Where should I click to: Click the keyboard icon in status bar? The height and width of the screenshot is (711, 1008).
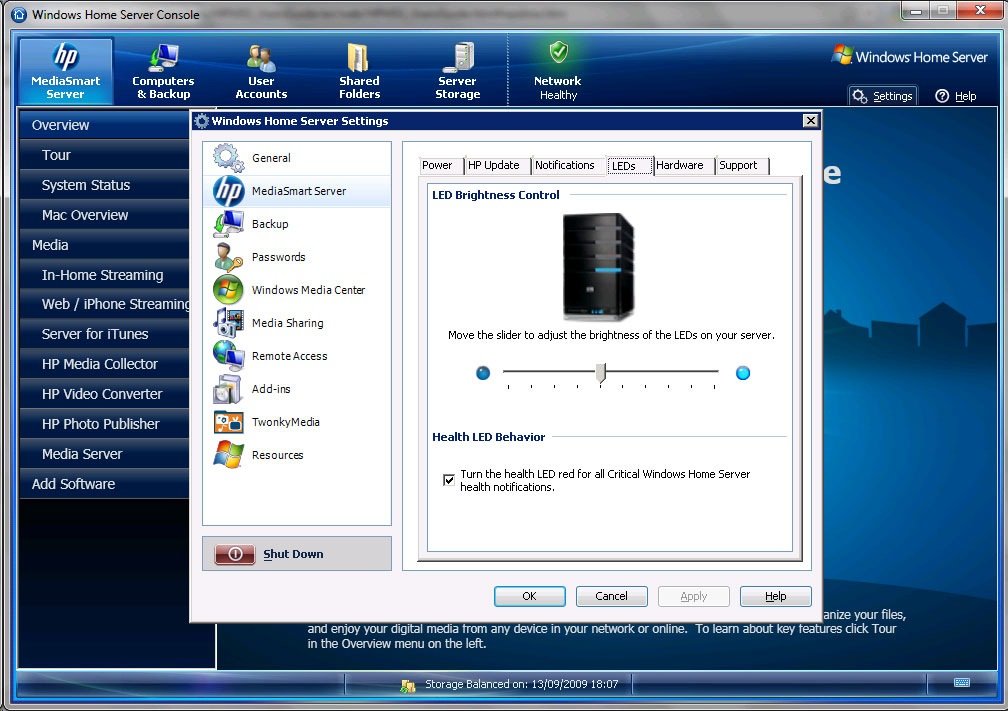point(962,683)
